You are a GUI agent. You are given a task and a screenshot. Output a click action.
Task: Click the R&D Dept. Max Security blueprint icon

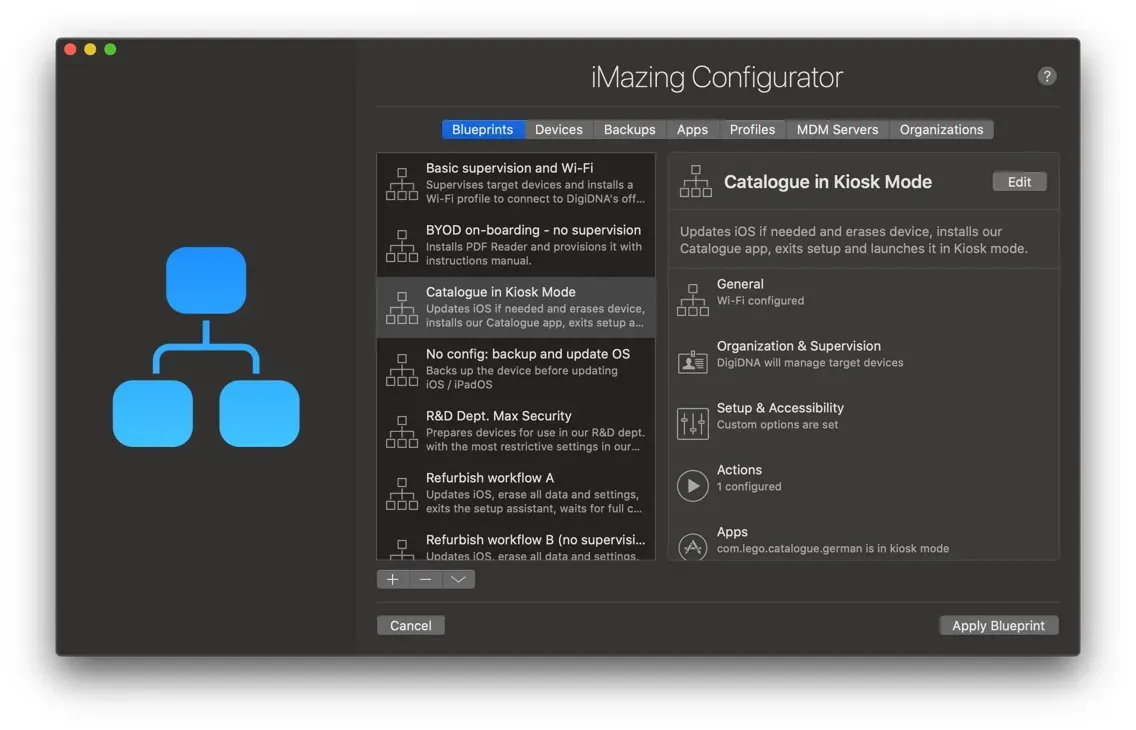[x=401, y=431]
